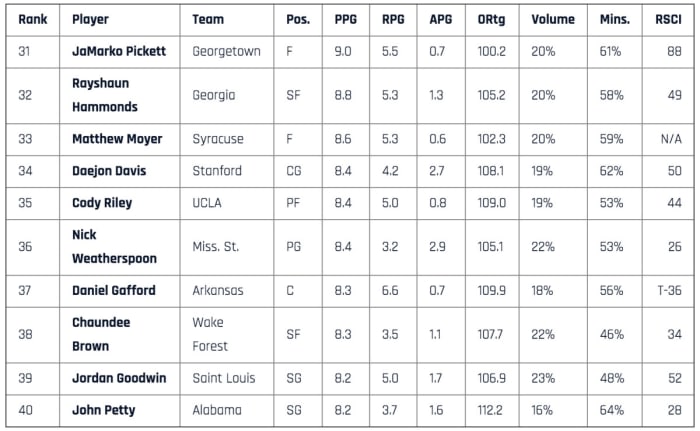Click the Player column header
Image resolution: width=700 pixels, height=431 pixels.
click(x=91, y=19)
